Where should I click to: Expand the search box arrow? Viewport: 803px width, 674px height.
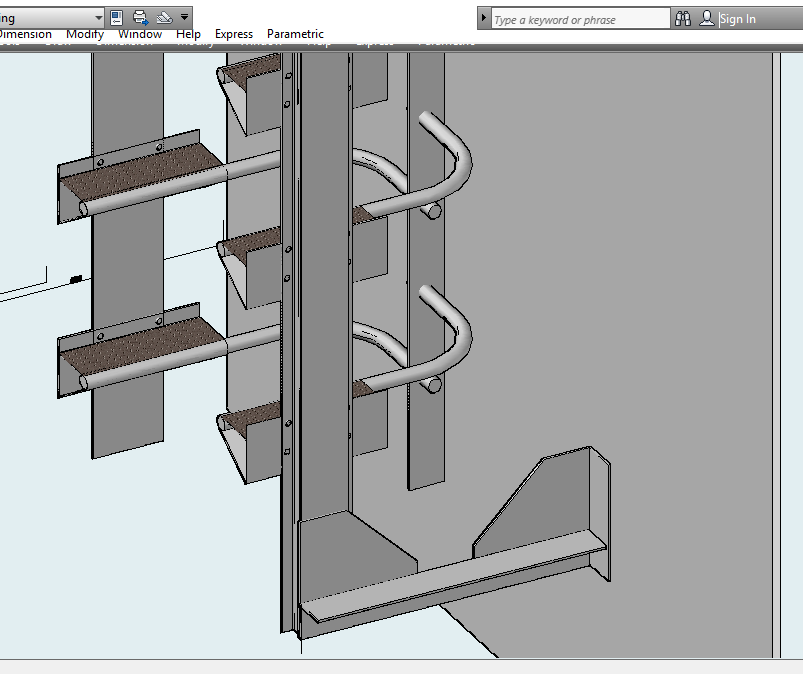pyautogui.click(x=484, y=19)
